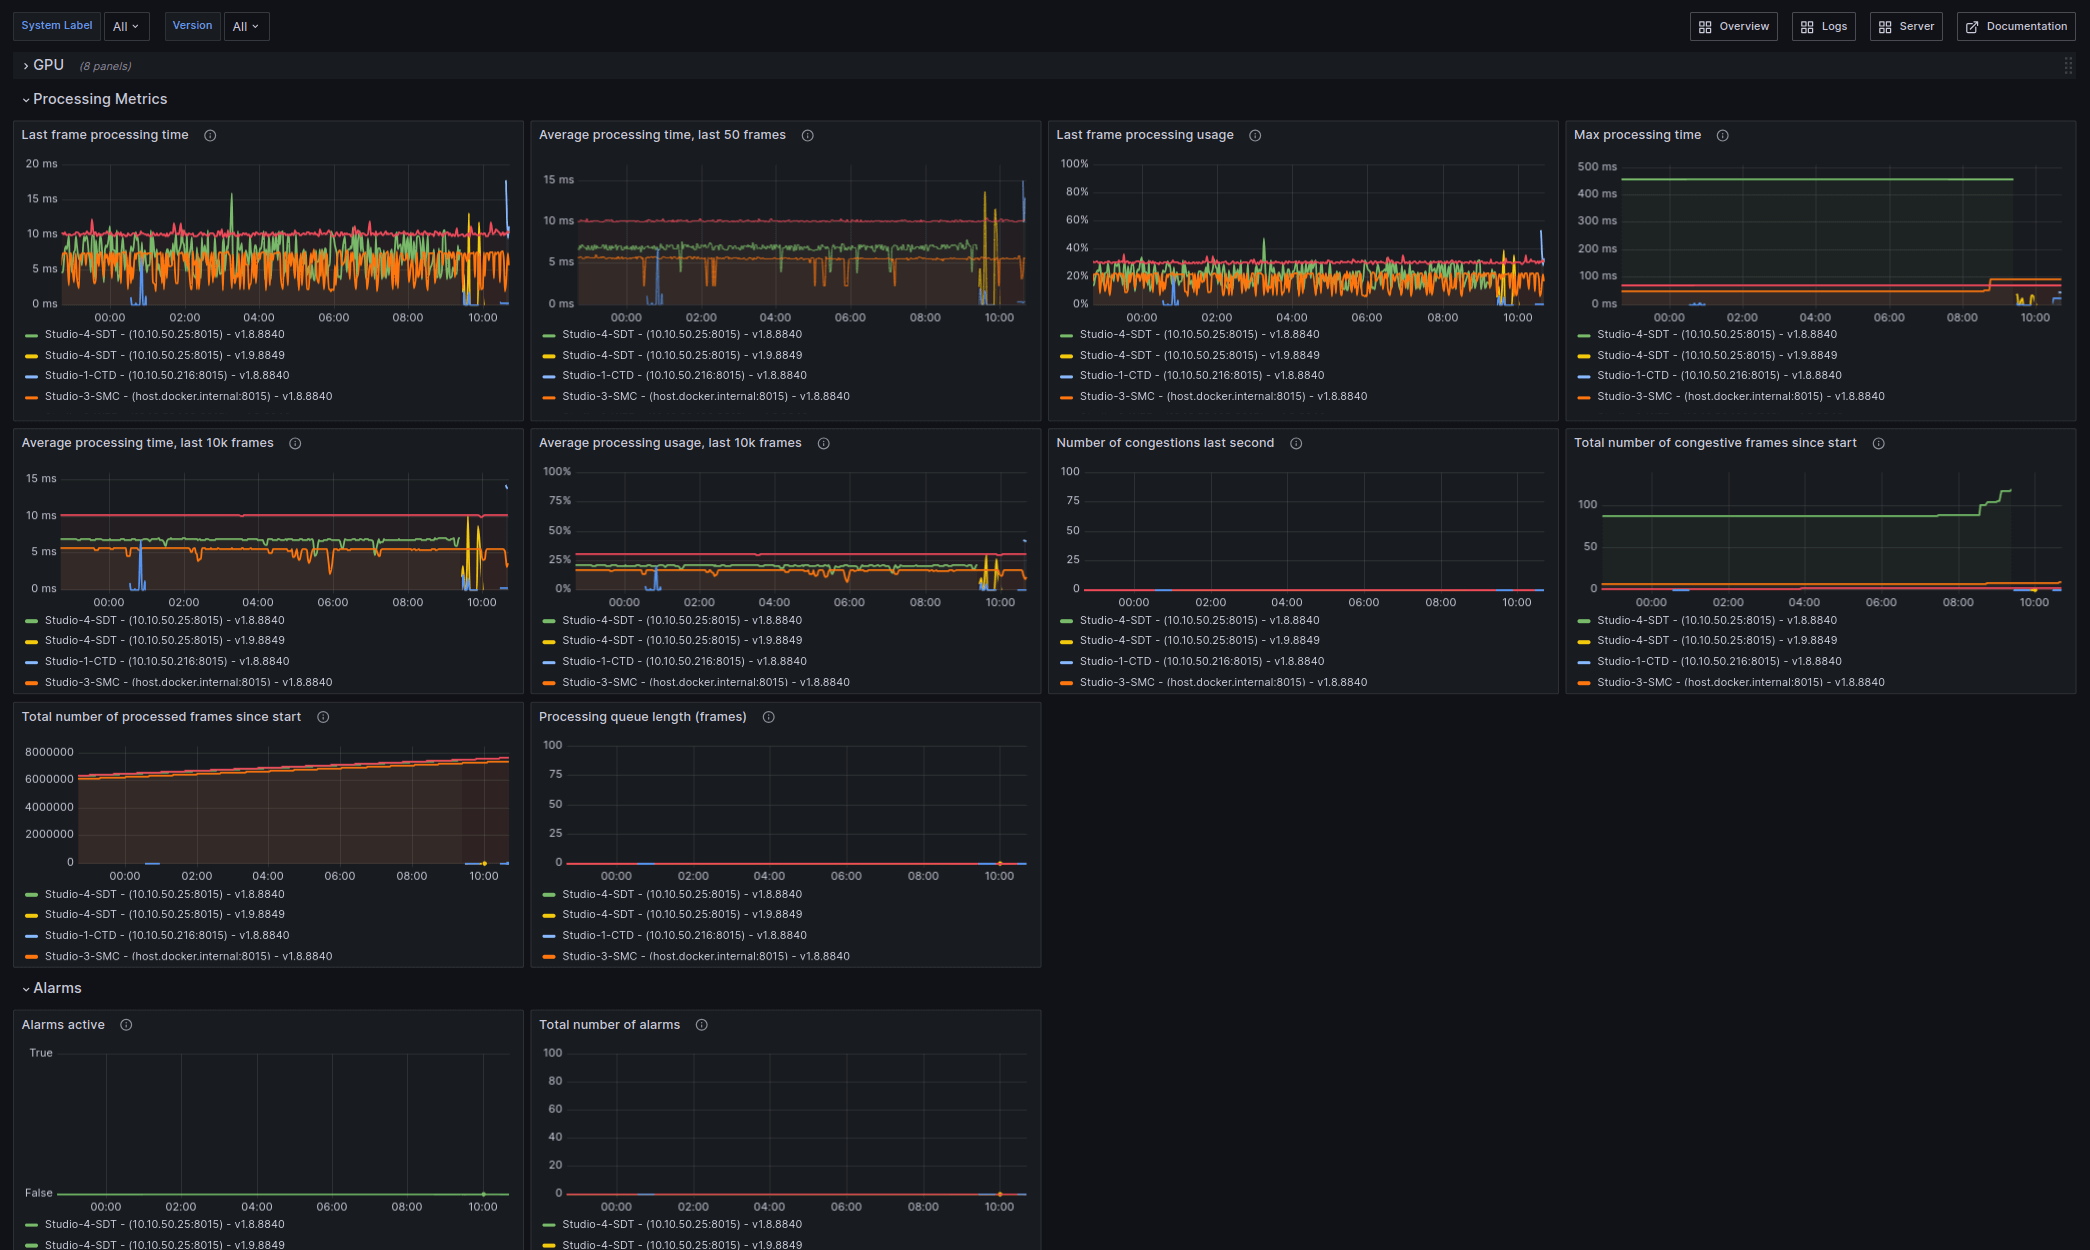Image resolution: width=2090 pixels, height=1250 pixels.
Task: Click info icon beside Alarms active title
Action: click(x=126, y=1025)
